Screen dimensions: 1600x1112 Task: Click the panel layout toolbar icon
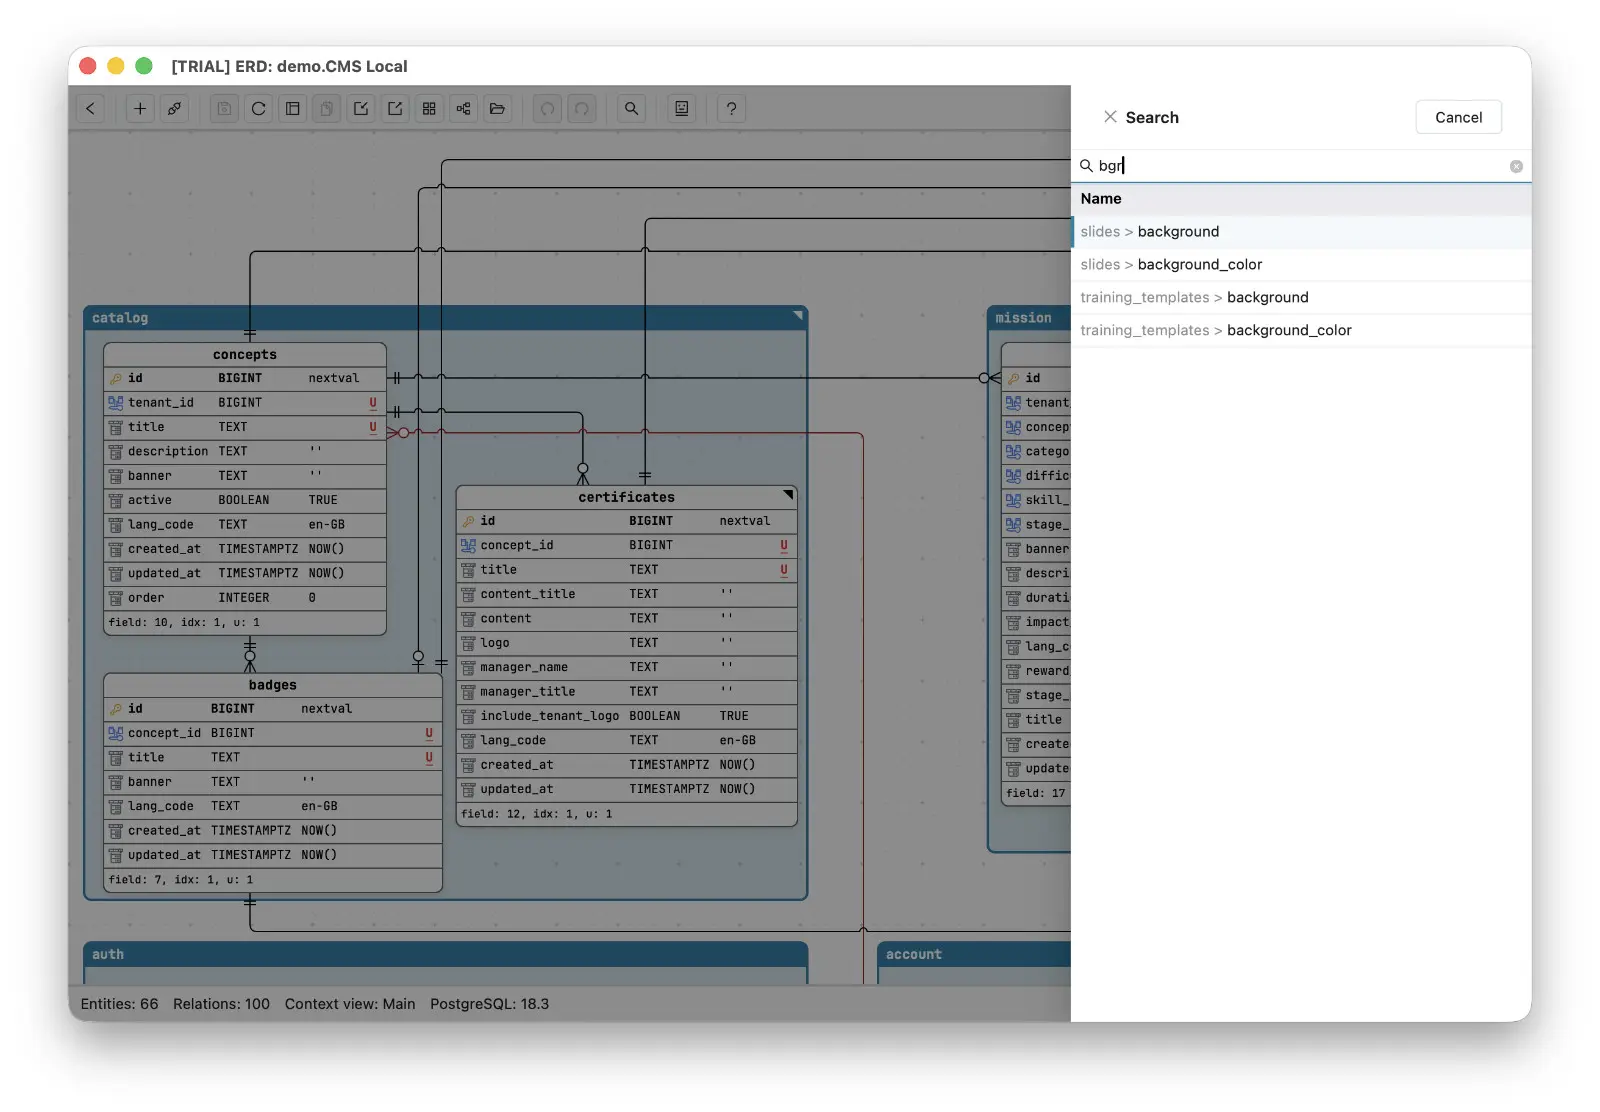point(292,109)
